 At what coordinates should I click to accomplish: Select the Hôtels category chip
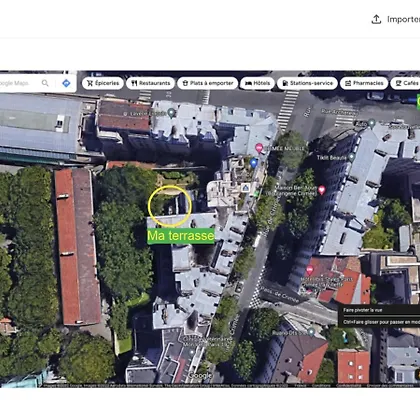[x=257, y=83]
